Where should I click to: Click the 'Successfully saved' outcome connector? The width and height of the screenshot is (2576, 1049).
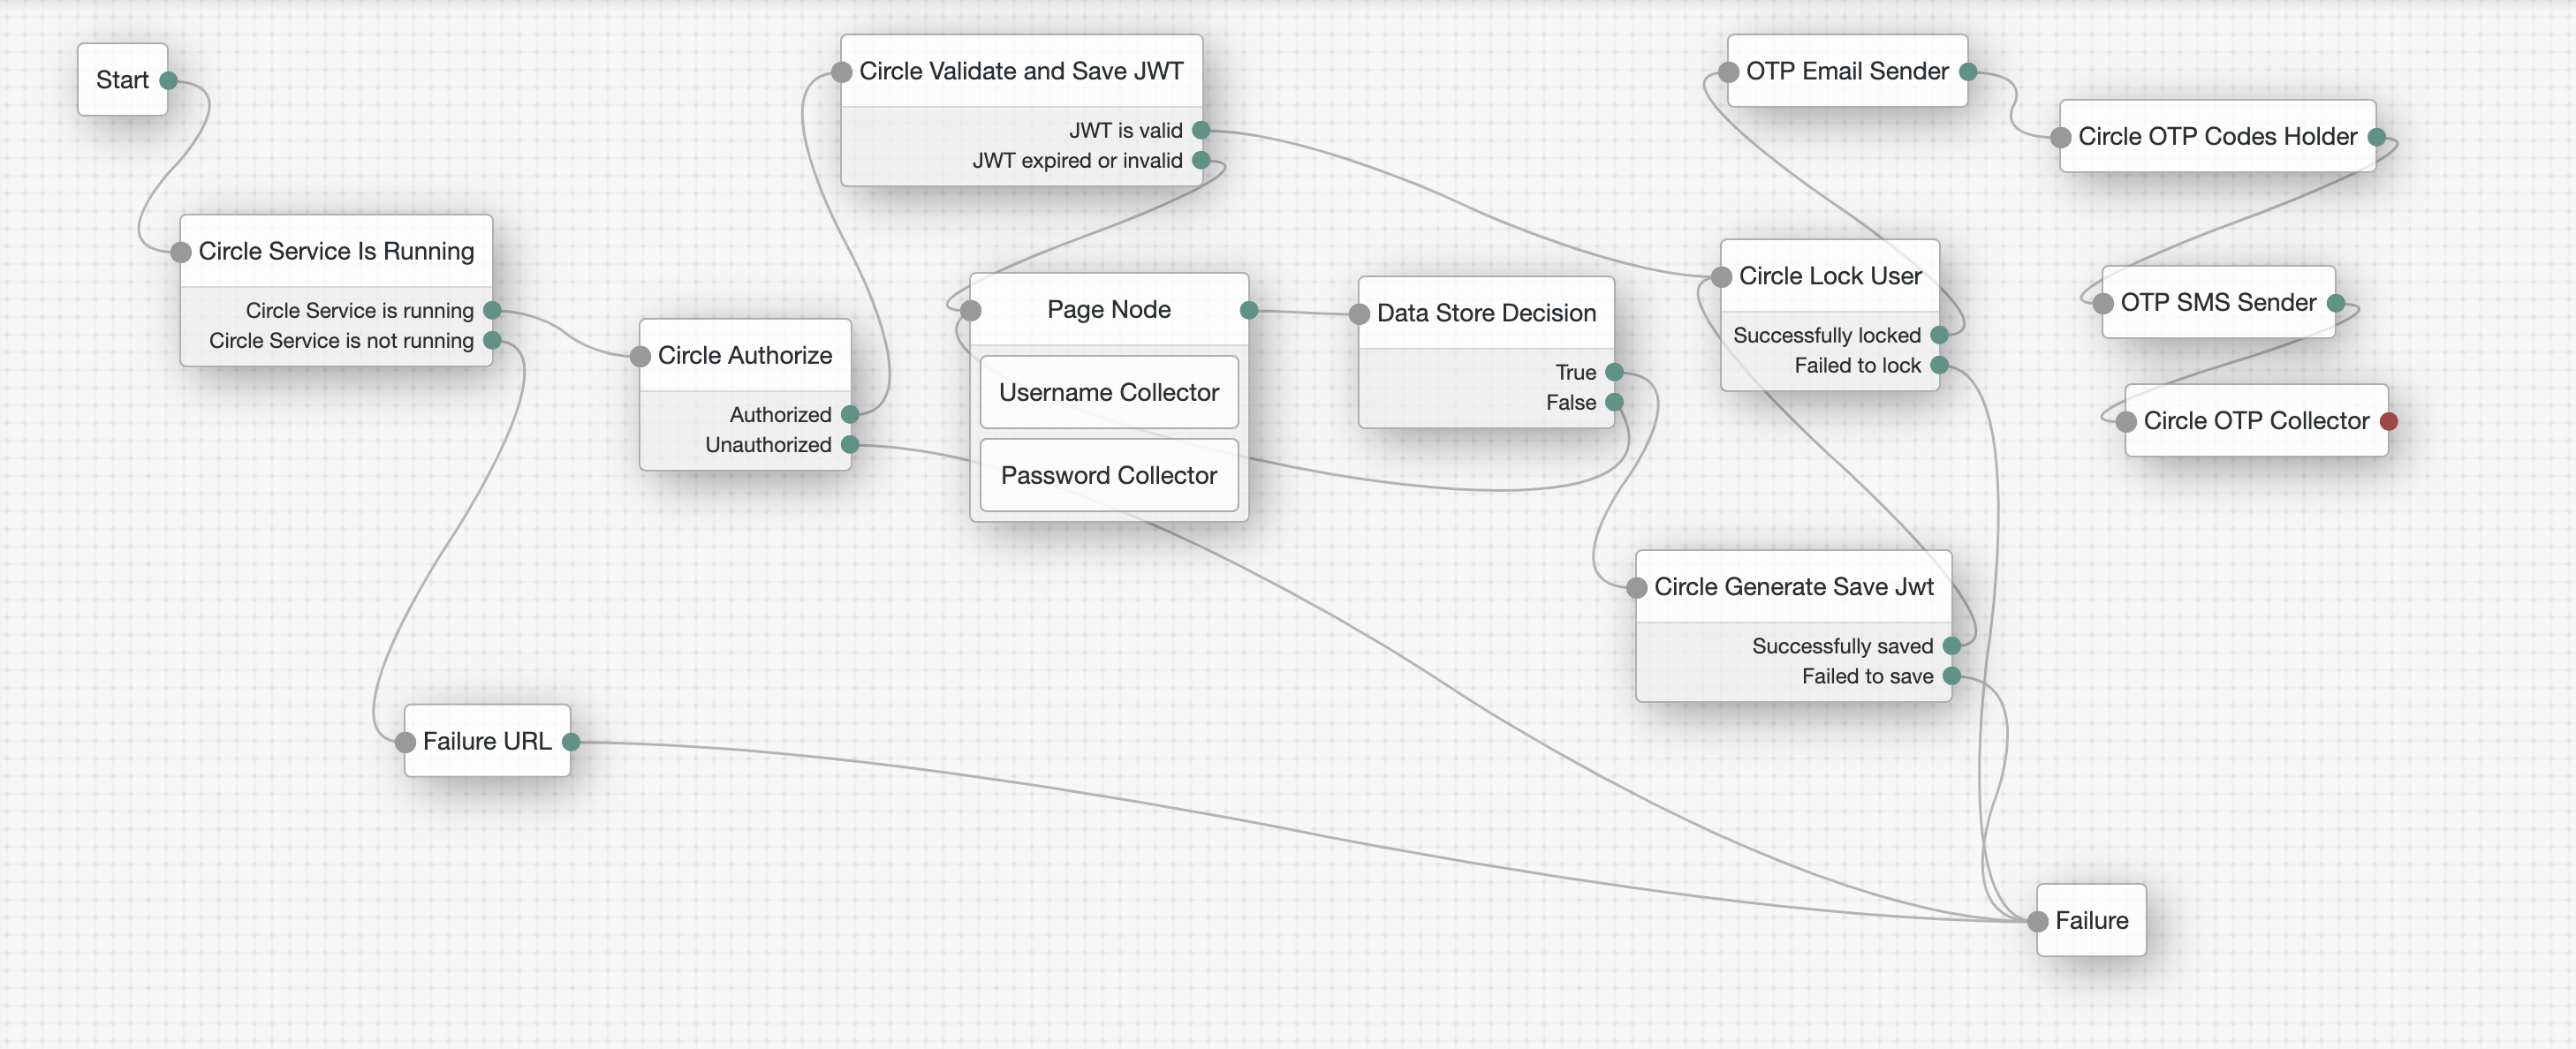1952,646
